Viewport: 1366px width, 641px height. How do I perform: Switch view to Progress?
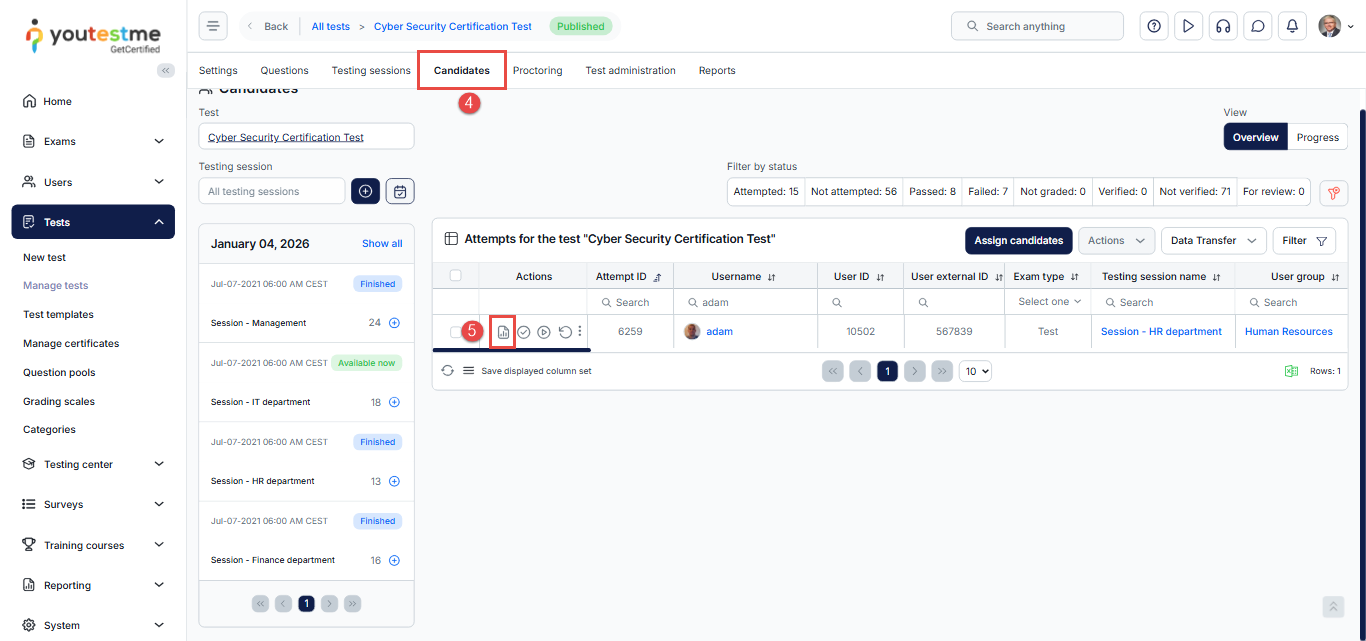pyautogui.click(x=1317, y=137)
